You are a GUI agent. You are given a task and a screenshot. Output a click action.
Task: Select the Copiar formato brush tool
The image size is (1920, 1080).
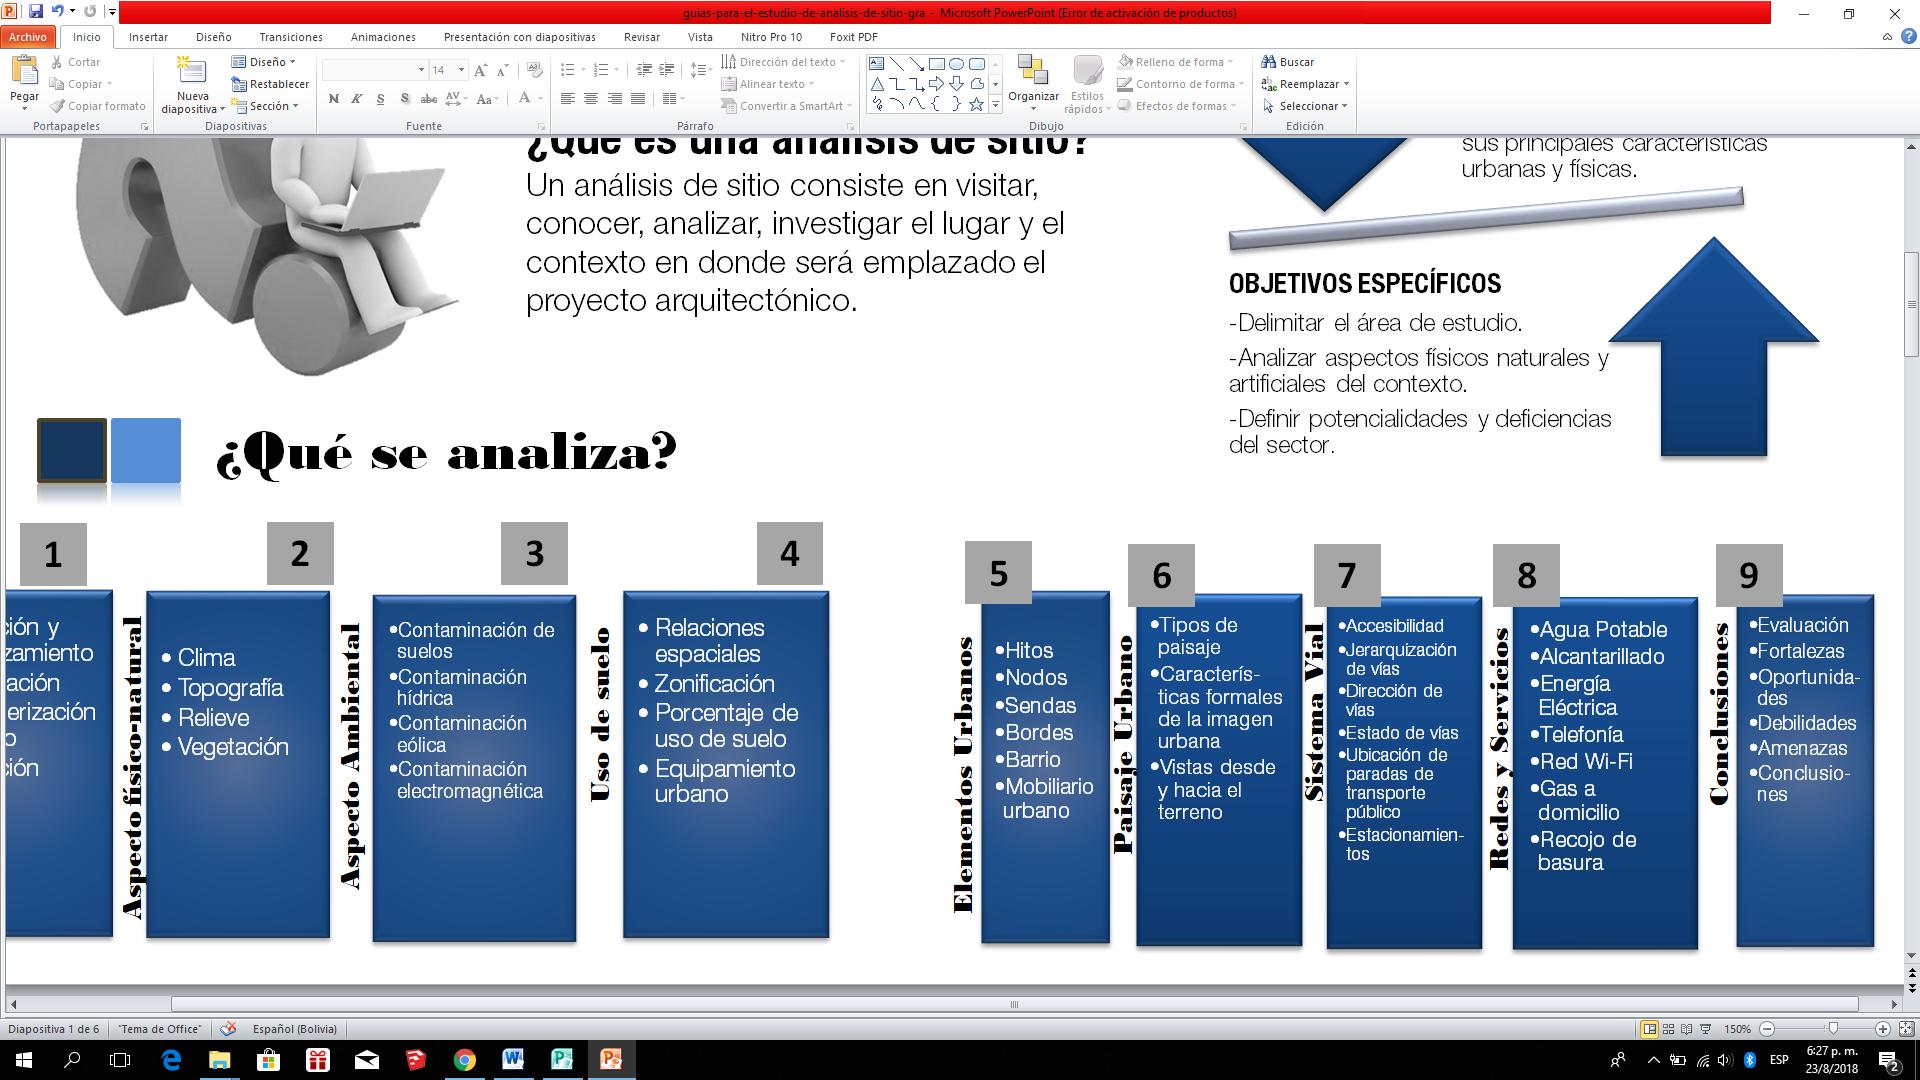coord(97,106)
